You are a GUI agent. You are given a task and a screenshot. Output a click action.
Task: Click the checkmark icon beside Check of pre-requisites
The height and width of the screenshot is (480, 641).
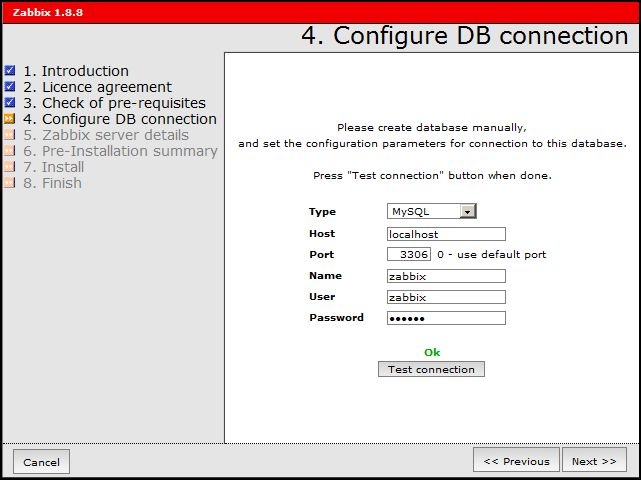click(10, 103)
